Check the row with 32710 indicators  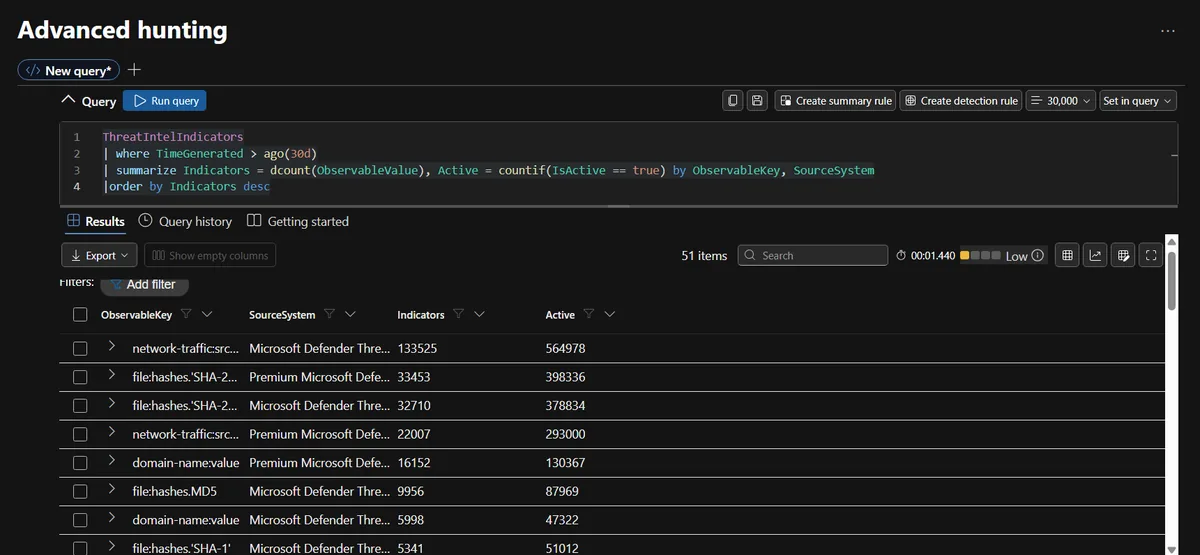(x=80, y=406)
